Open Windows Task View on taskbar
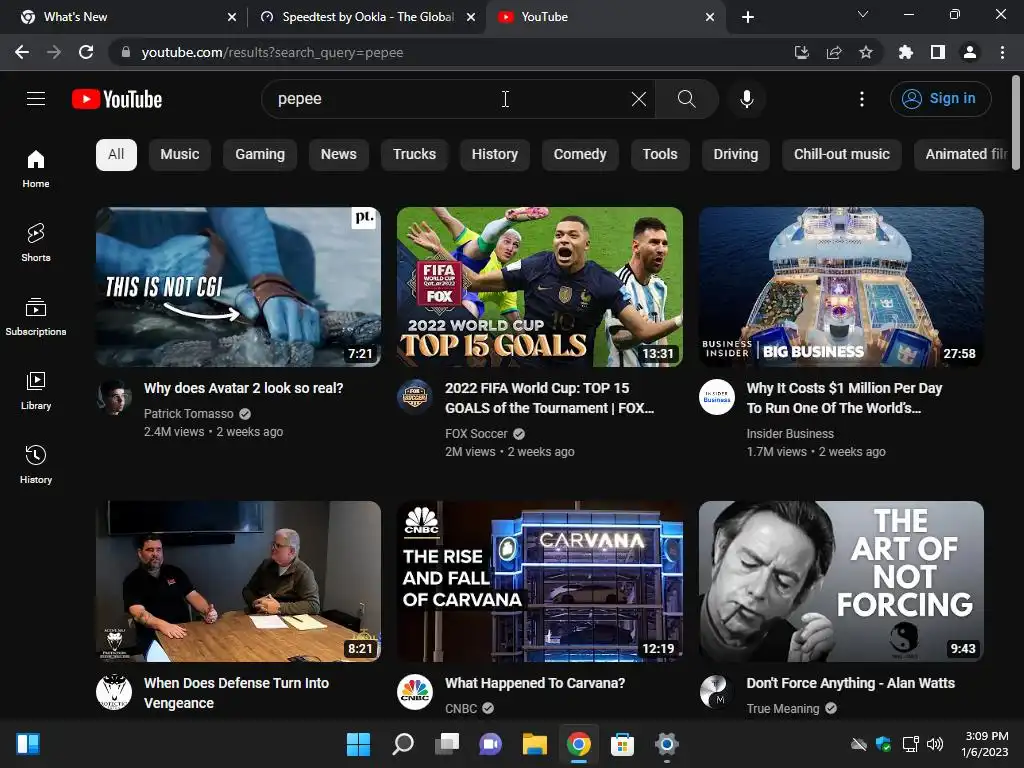The height and width of the screenshot is (768, 1024). 447,744
